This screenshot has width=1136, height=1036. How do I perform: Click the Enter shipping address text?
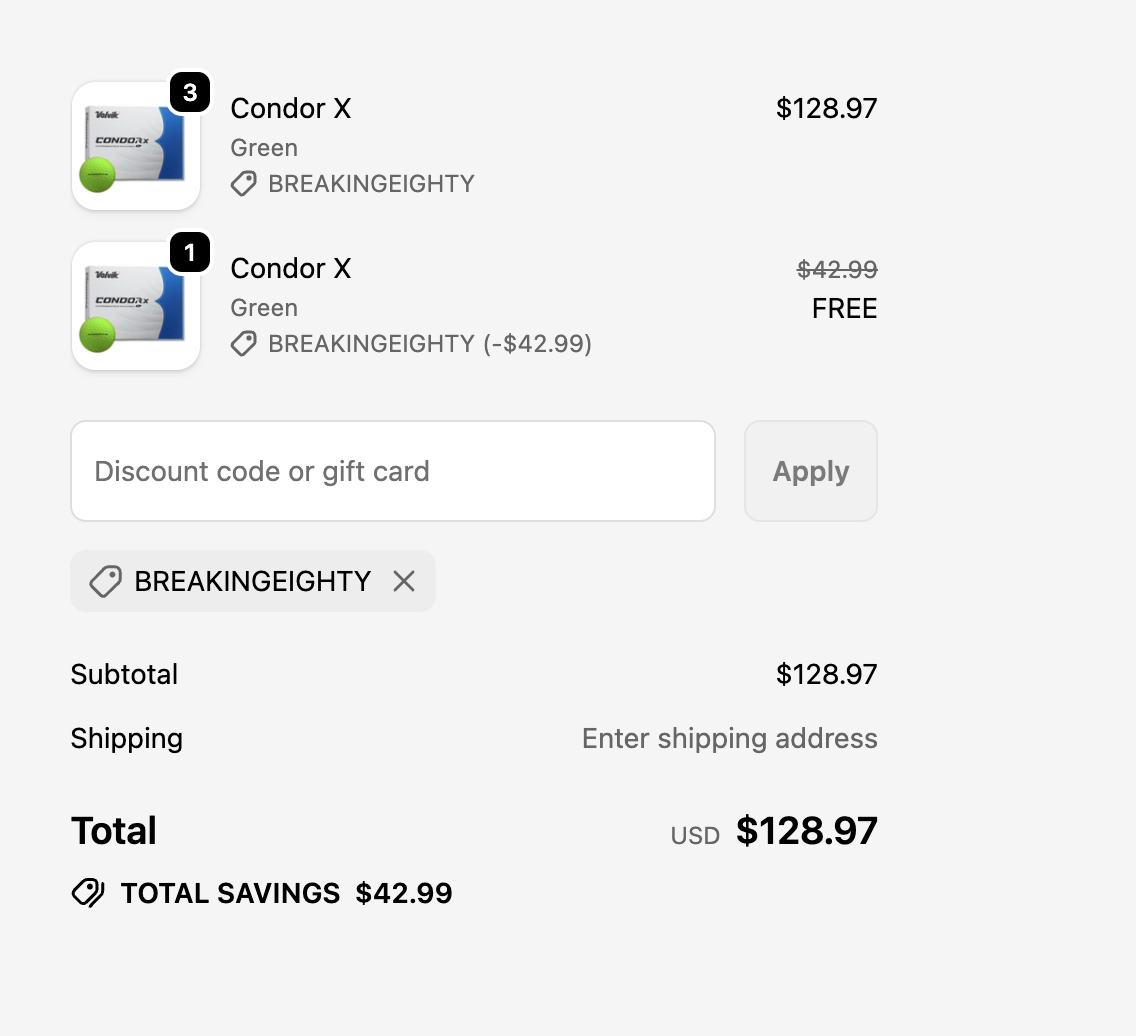[x=730, y=738]
